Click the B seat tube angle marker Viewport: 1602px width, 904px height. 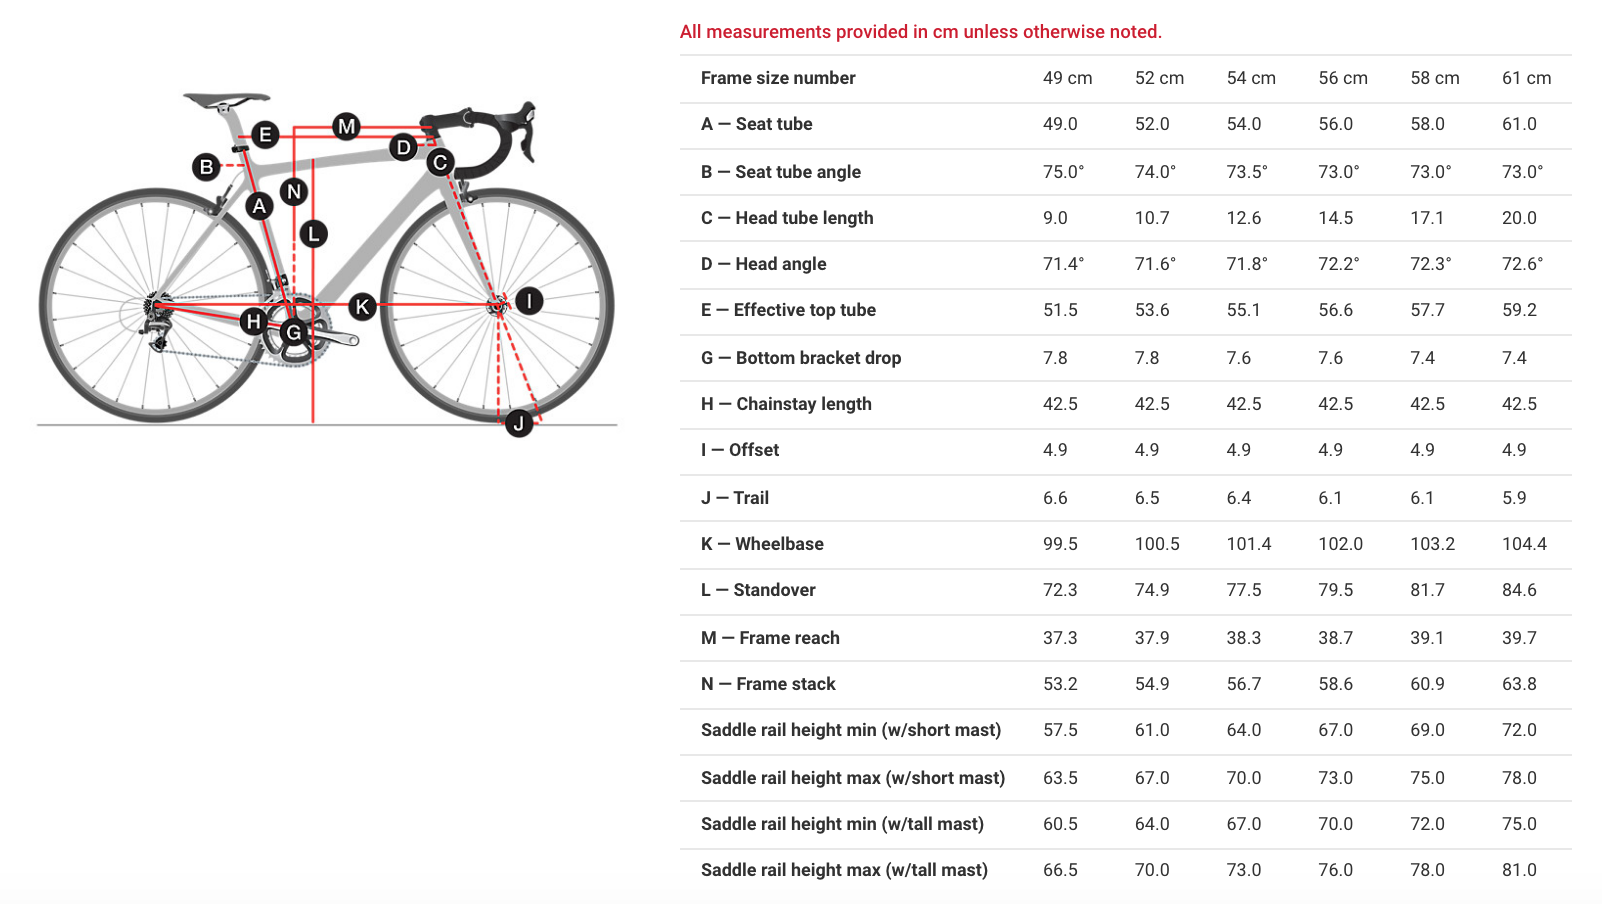pyautogui.click(x=206, y=167)
